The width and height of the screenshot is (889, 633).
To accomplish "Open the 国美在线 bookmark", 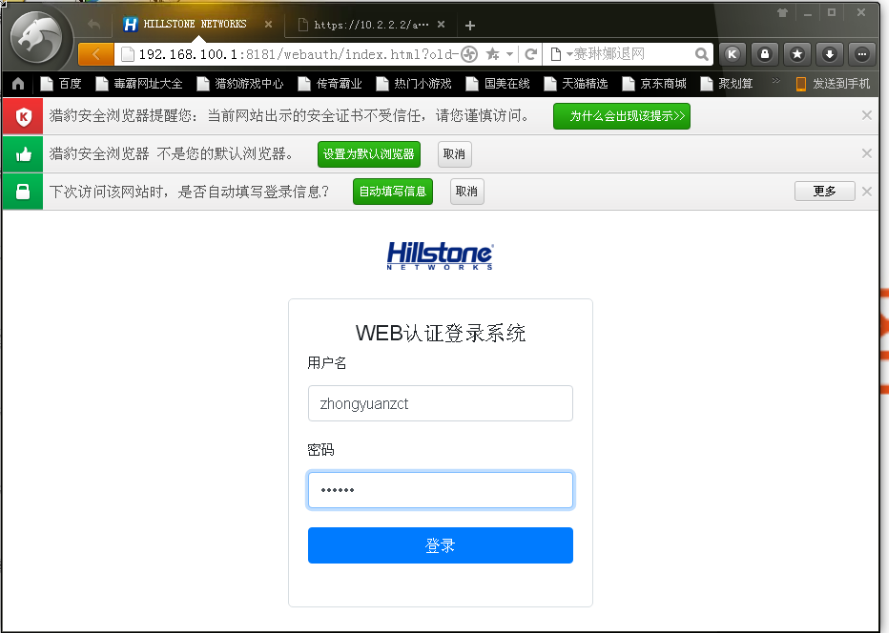I will coord(498,84).
